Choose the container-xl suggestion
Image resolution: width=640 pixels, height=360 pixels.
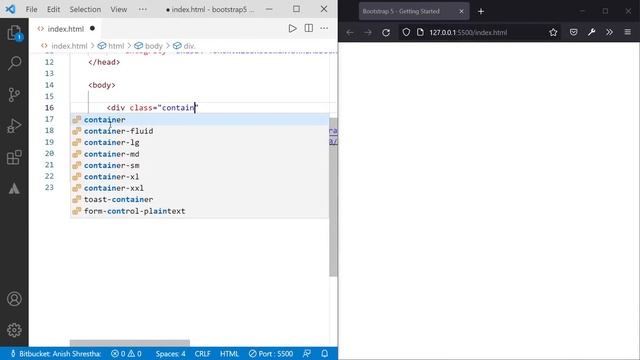[200, 177]
